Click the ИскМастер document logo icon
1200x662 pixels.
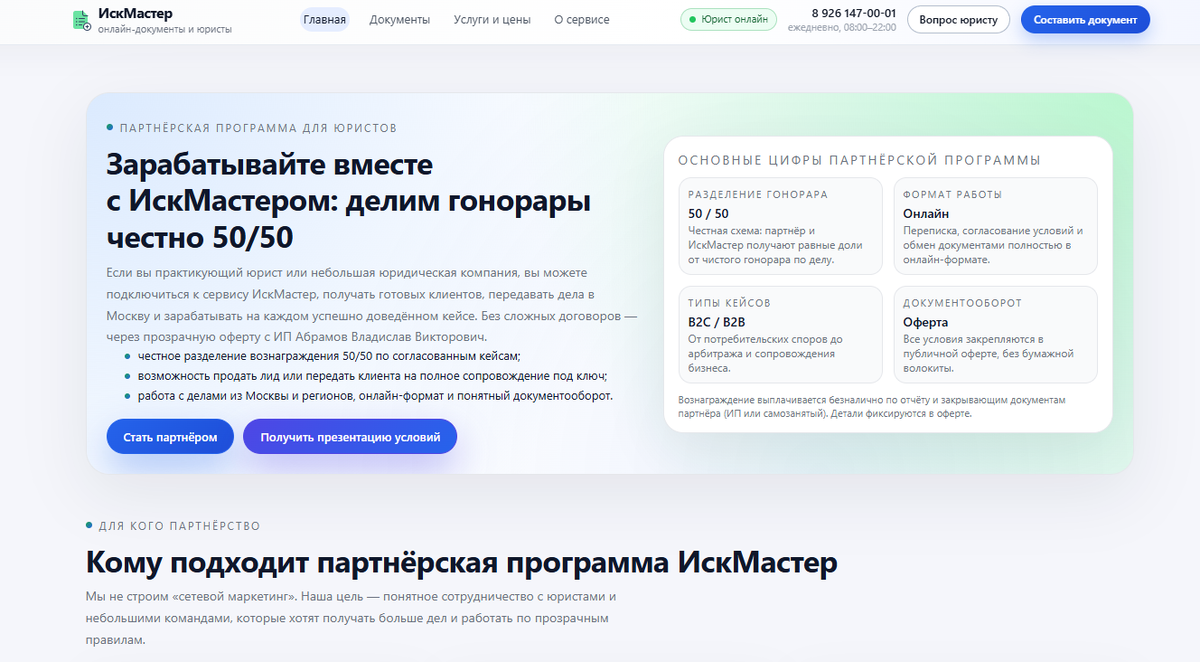[81, 20]
